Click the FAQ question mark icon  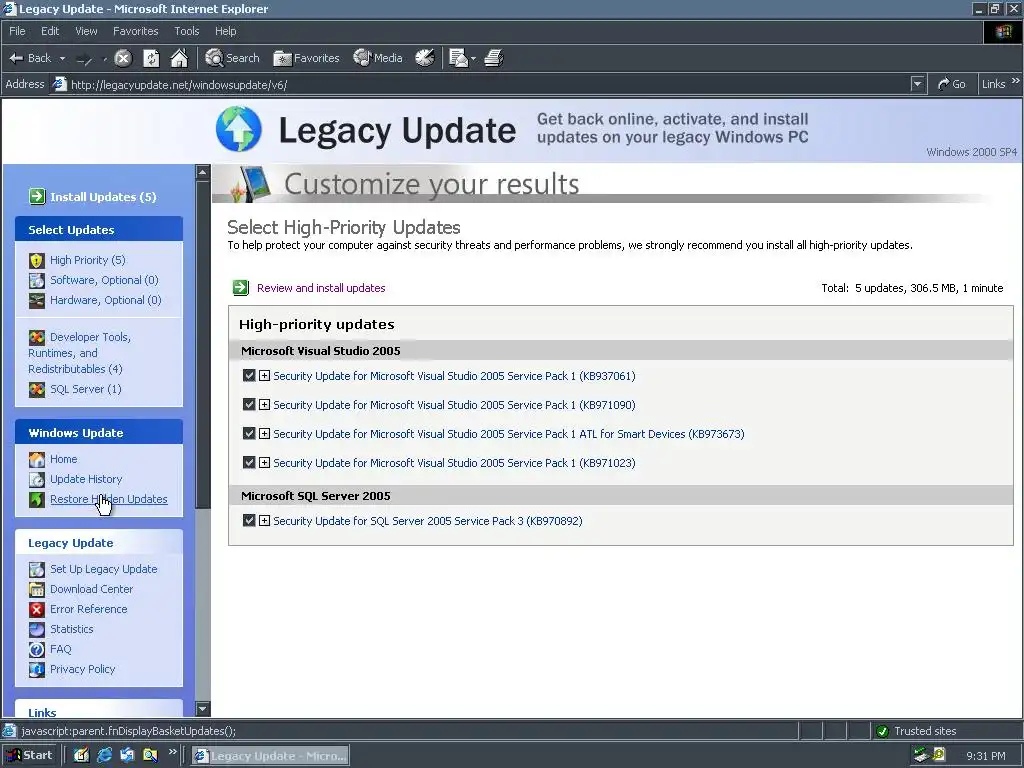[x=37, y=649]
